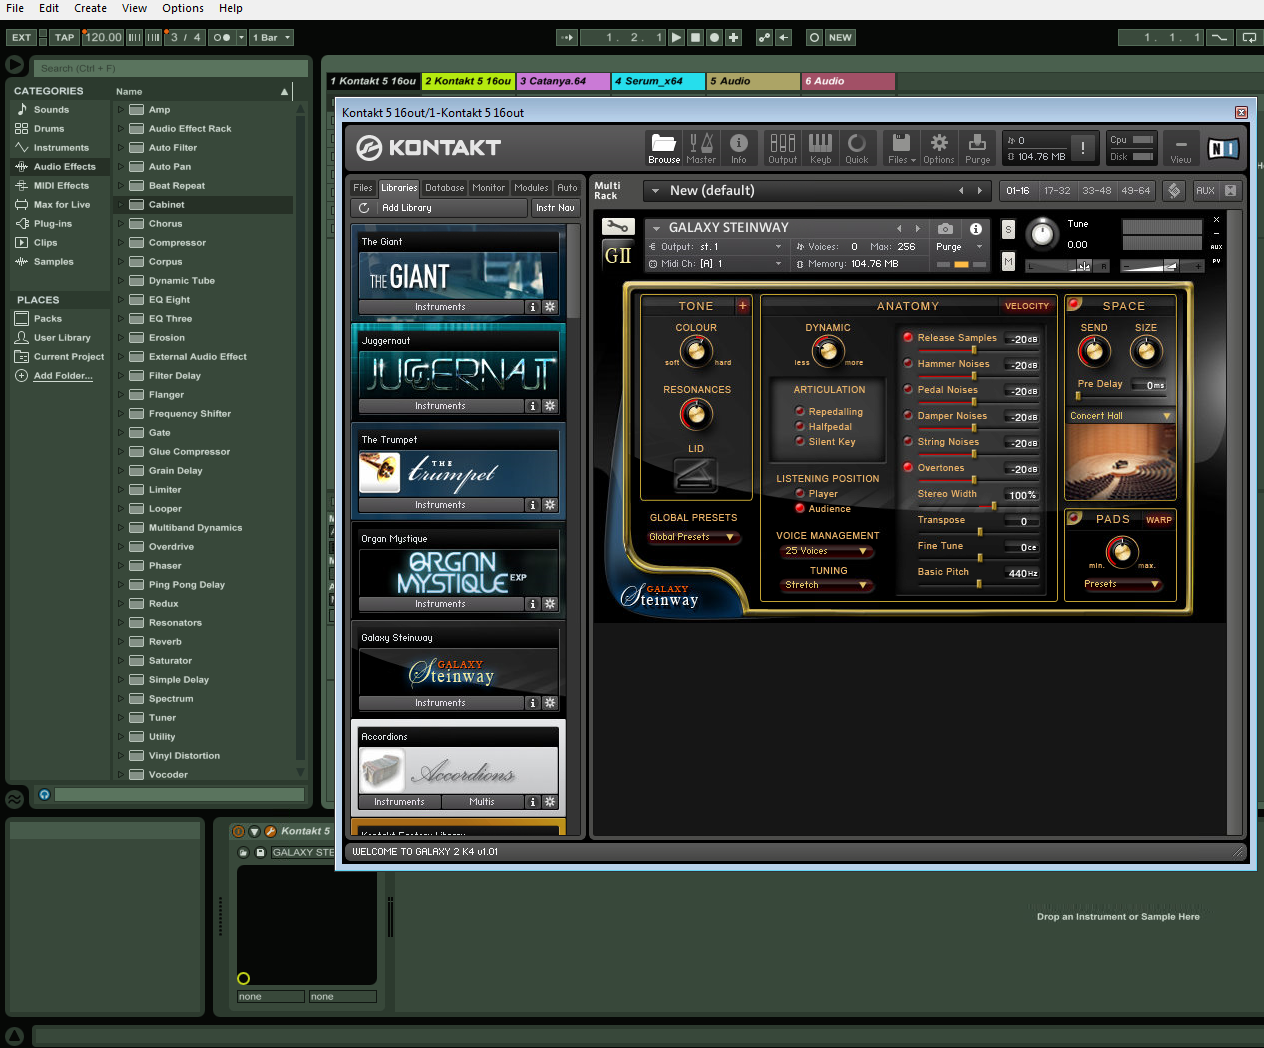Click the TAP tempo button
This screenshot has width=1264, height=1048.
pos(65,38)
